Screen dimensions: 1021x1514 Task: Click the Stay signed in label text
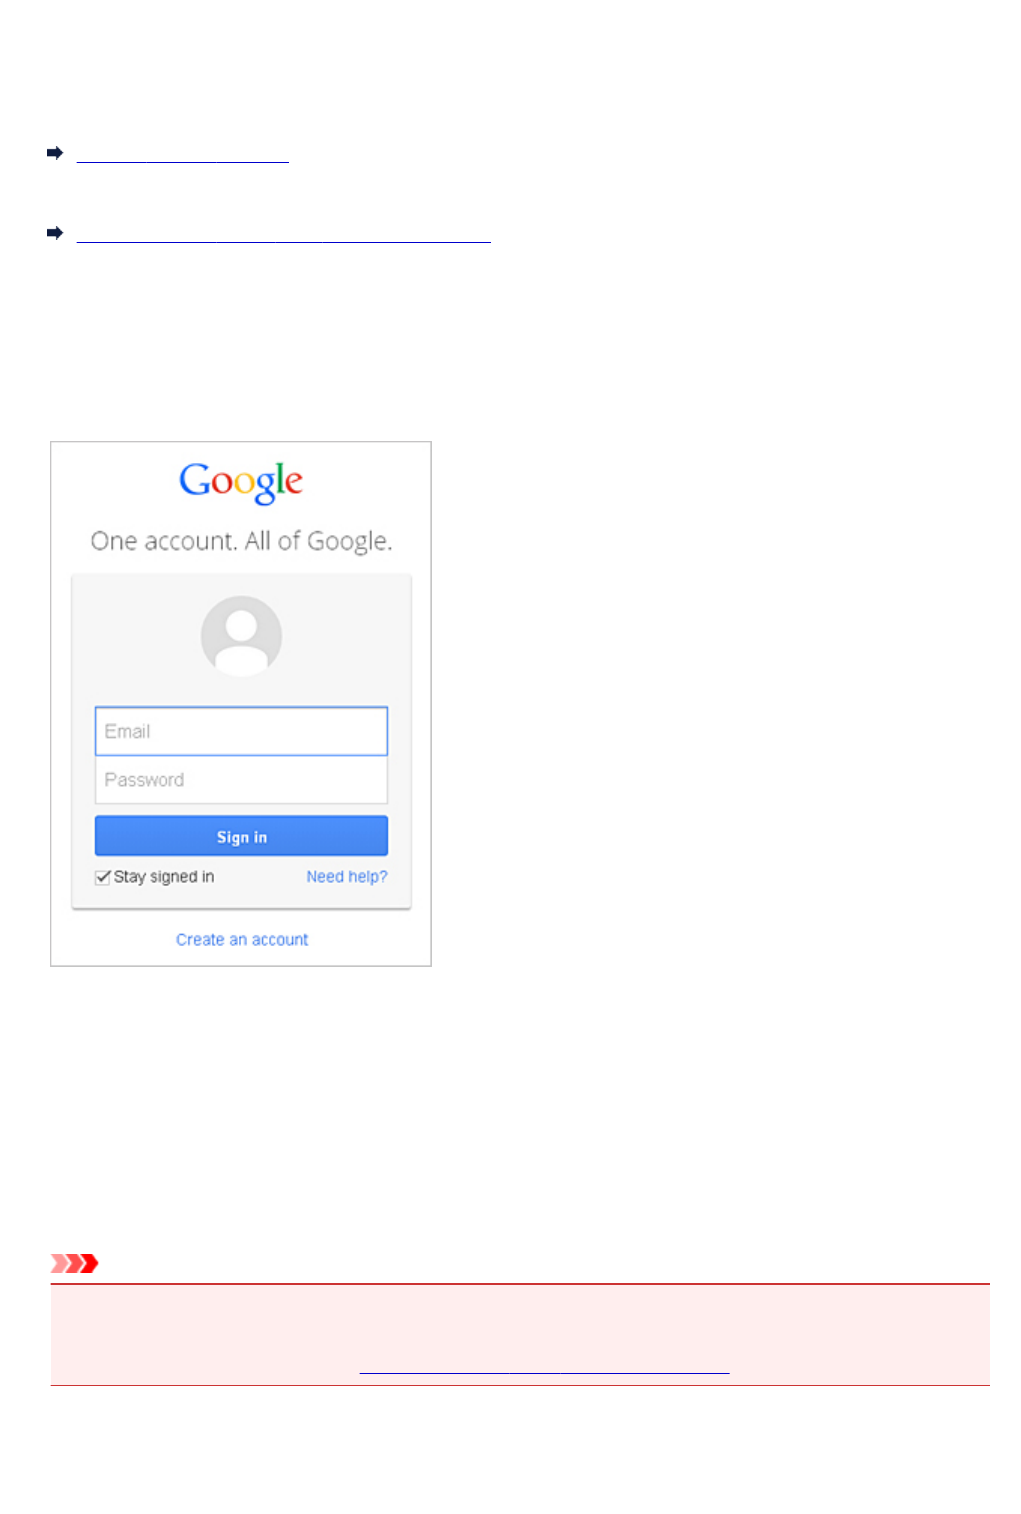click(x=164, y=877)
